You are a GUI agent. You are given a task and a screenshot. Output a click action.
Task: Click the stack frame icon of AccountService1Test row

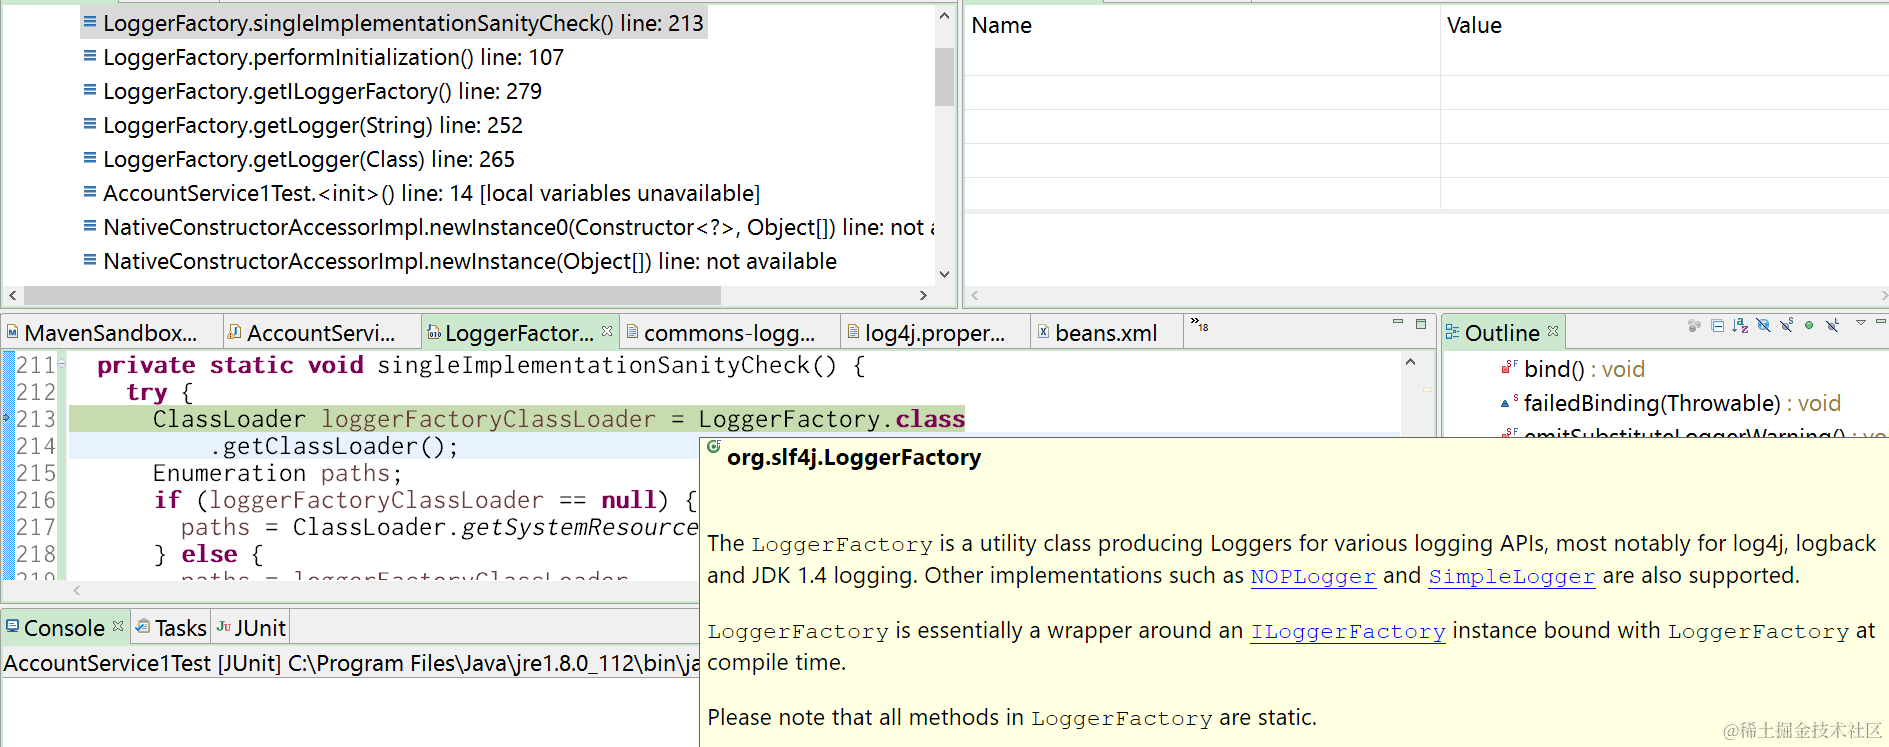[x=90, y=192]
